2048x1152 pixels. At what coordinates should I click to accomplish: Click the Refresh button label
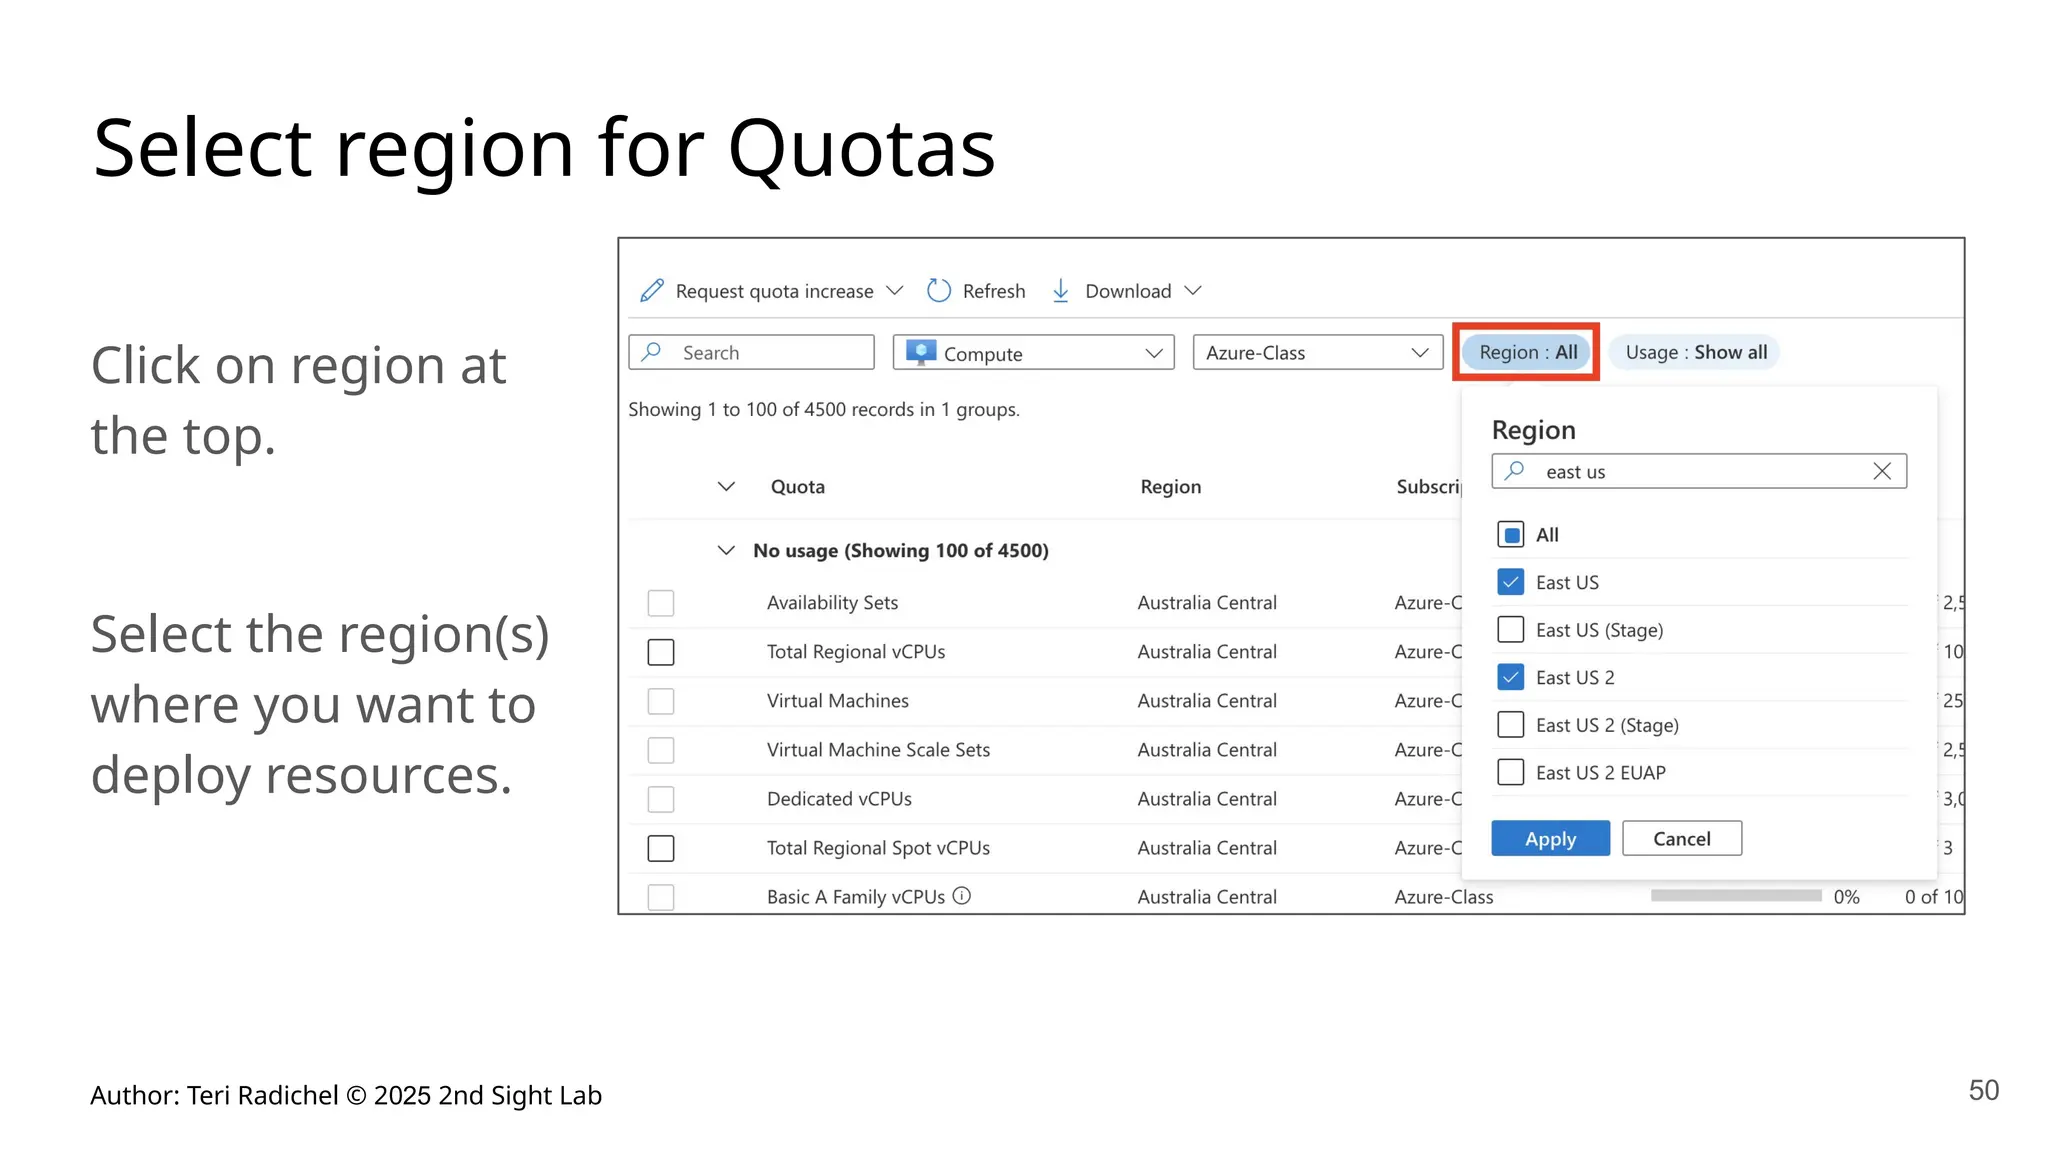coord(994,291)
